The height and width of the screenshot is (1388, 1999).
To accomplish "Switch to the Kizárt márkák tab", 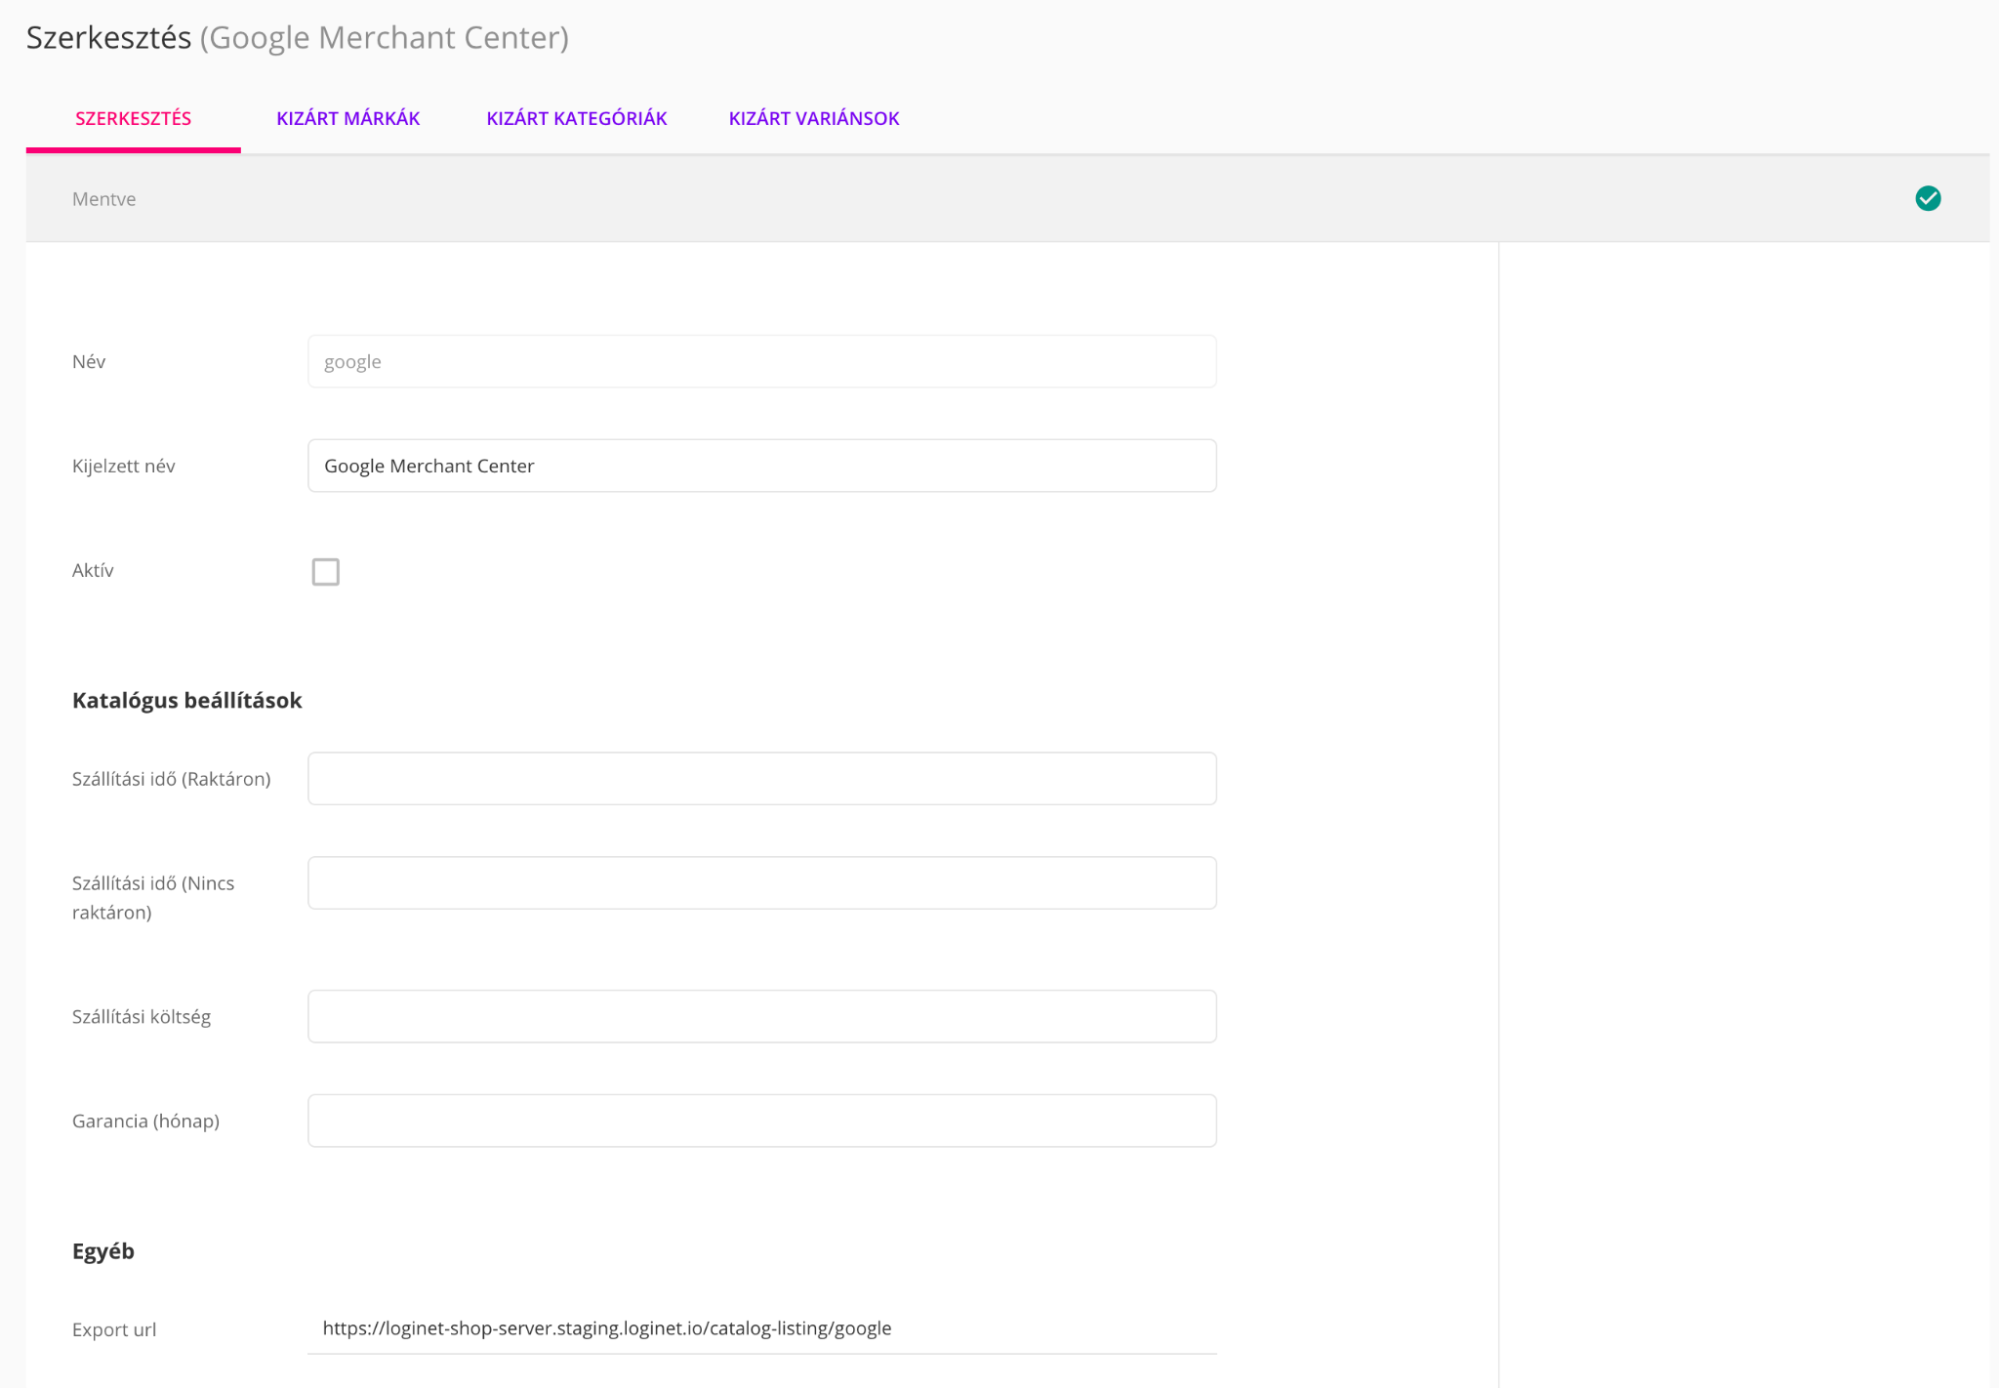I will (x=347, y=118).
